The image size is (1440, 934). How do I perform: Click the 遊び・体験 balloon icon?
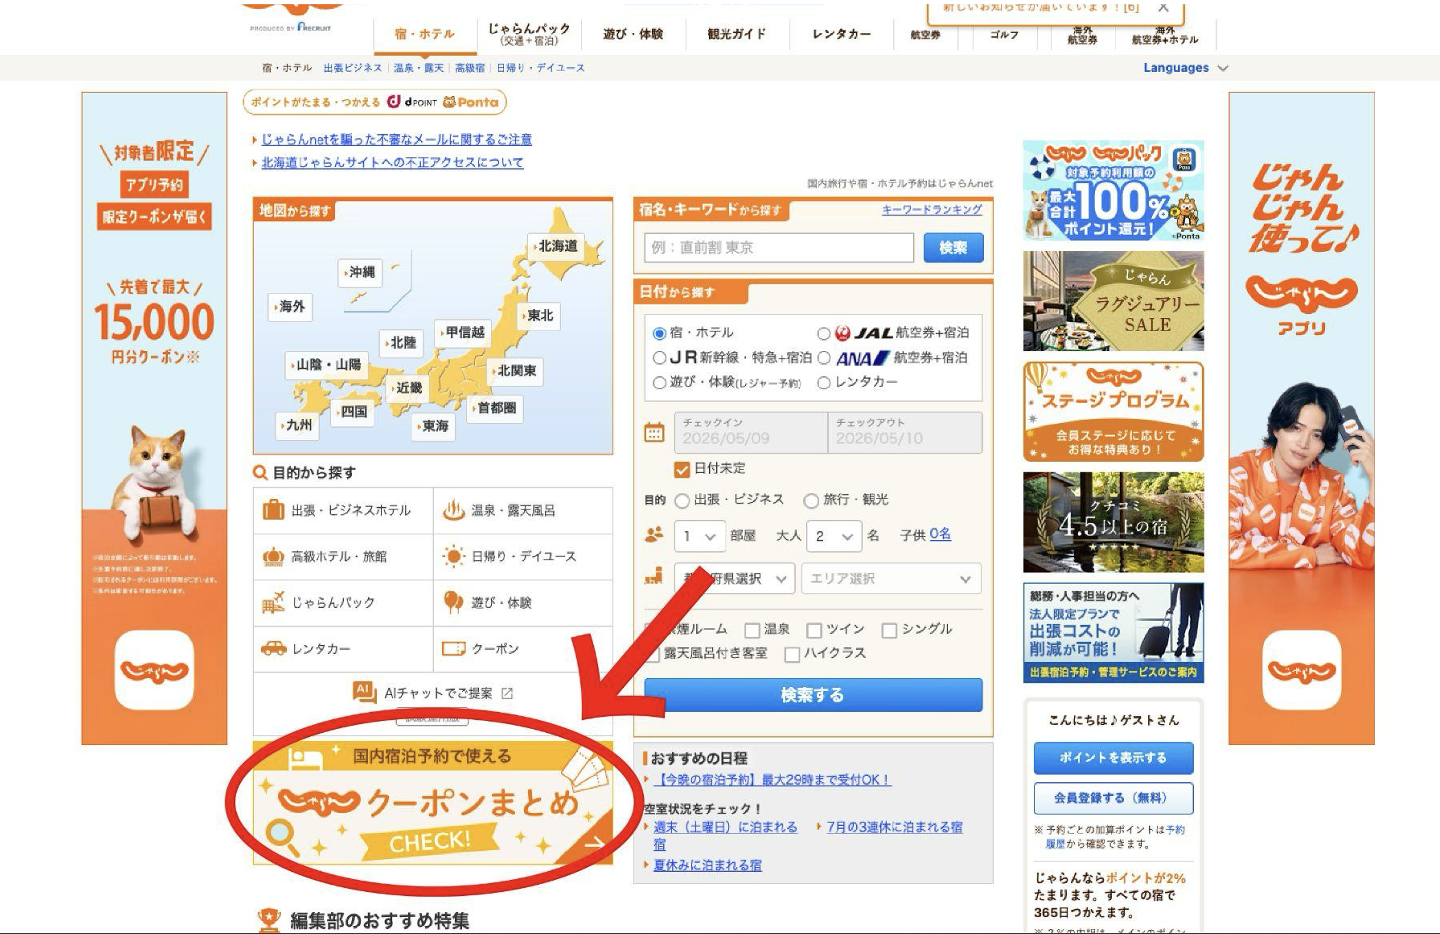point(454,602)
